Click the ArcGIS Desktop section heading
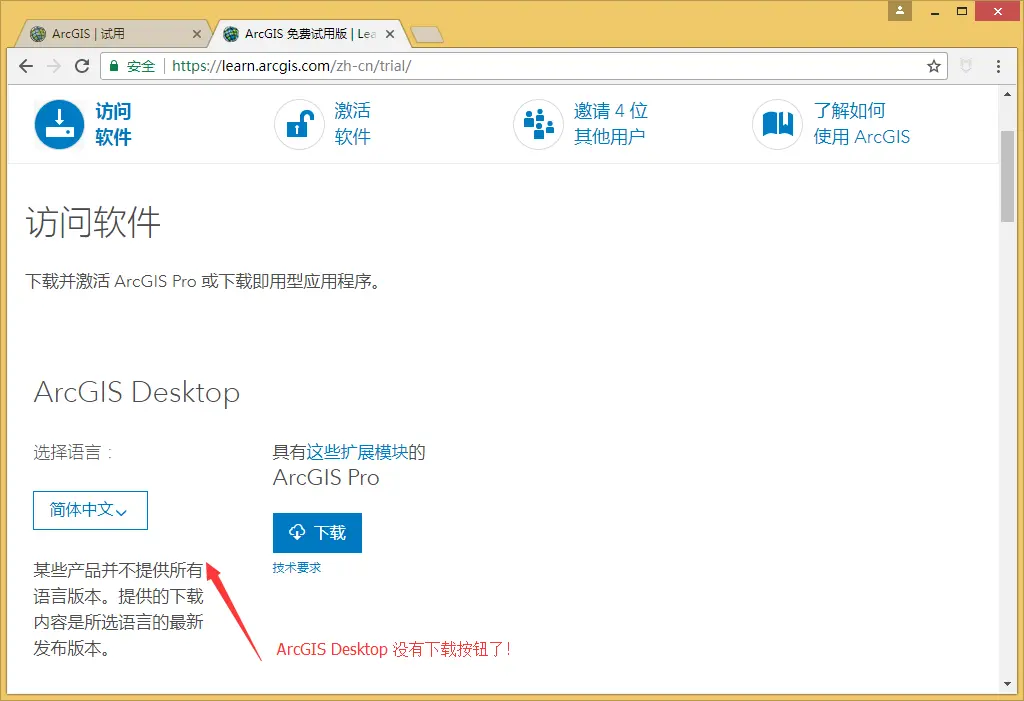Image resolution: width=1024 pixels, height=701 pixels. (137, 393)
